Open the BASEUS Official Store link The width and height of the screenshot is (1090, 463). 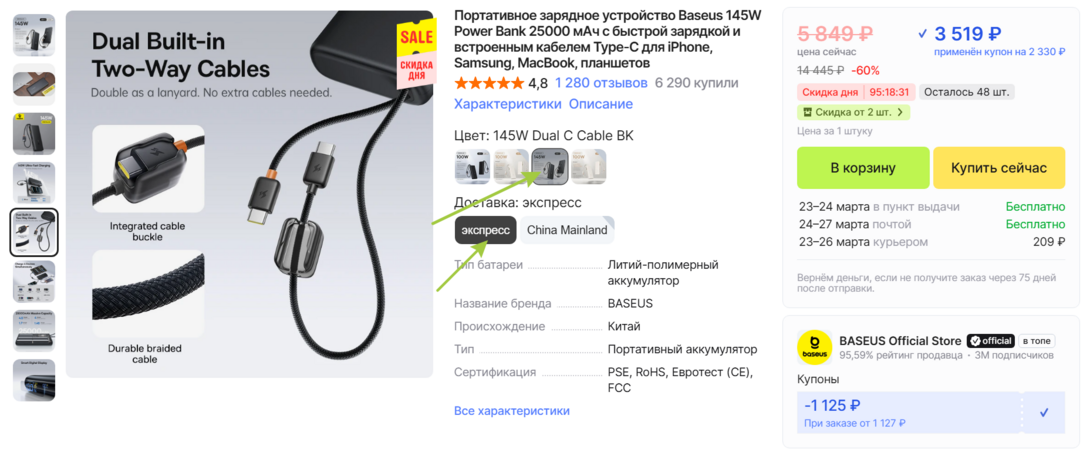[x=900, y=341]
